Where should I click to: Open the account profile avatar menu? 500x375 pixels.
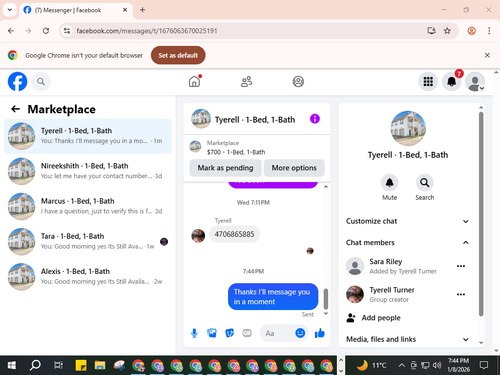[x=475, y=81]
